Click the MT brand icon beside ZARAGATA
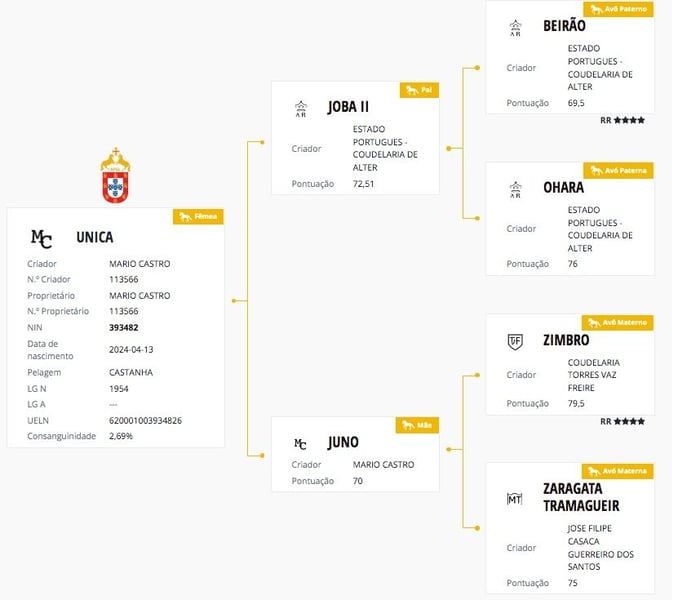The image size is (678, 600). (515, 498)
